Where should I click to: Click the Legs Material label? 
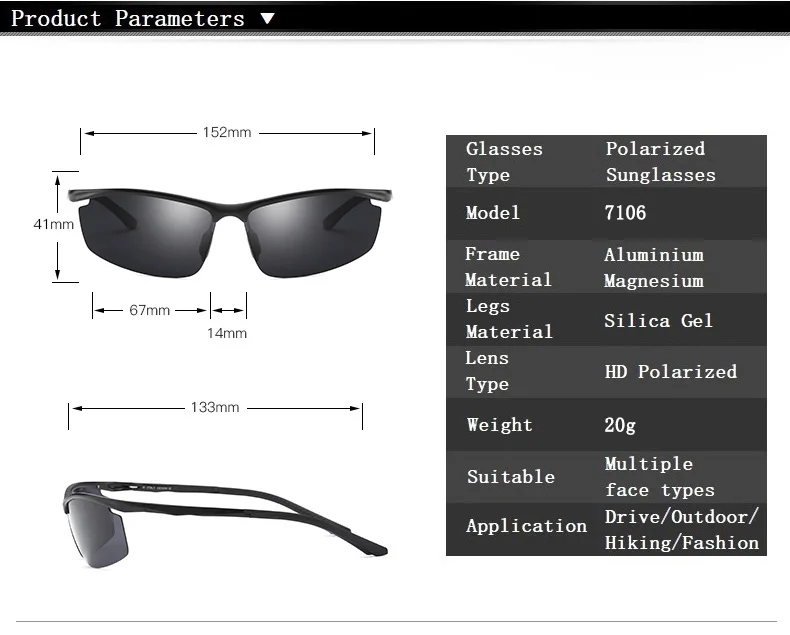pyautogui.click(x=509, y=319)
